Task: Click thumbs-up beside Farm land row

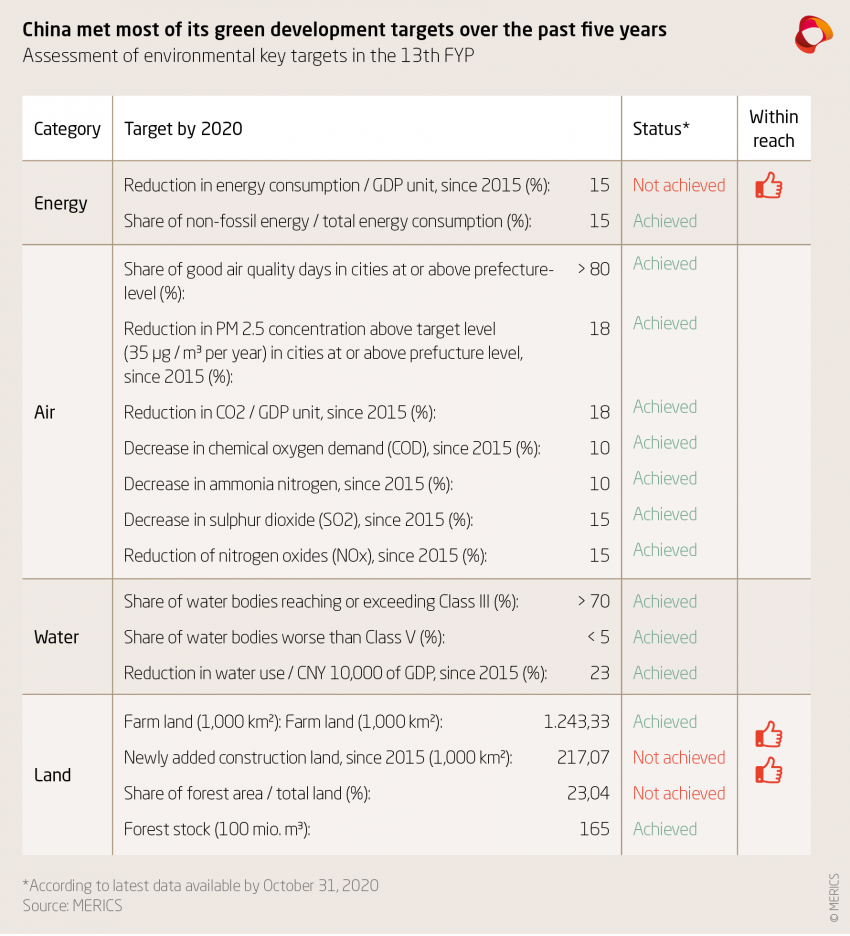Action: (x=768, y=735)
